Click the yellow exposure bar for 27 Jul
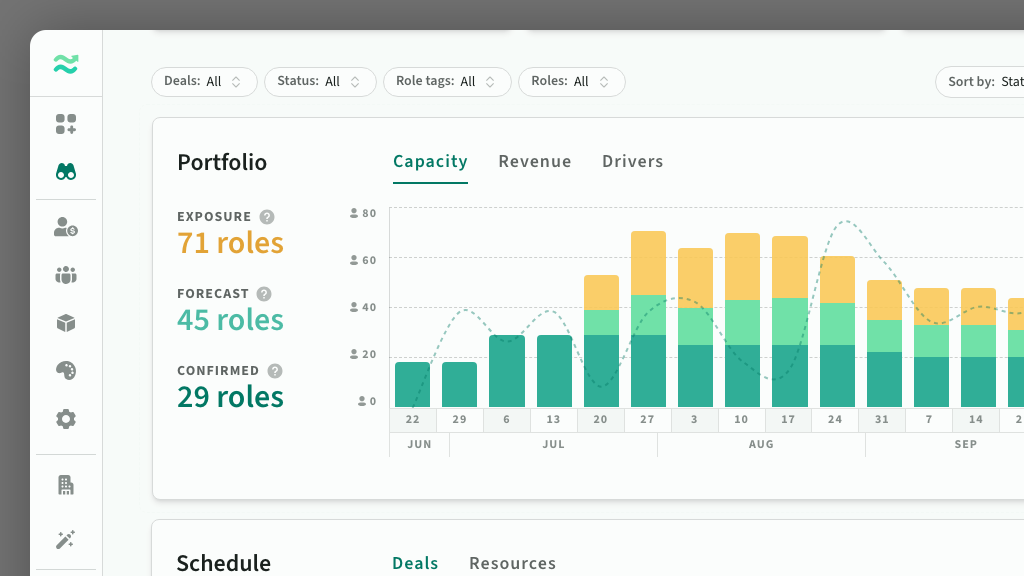The width and height of the screenshot is (1024, 576). tap(648, 263)
